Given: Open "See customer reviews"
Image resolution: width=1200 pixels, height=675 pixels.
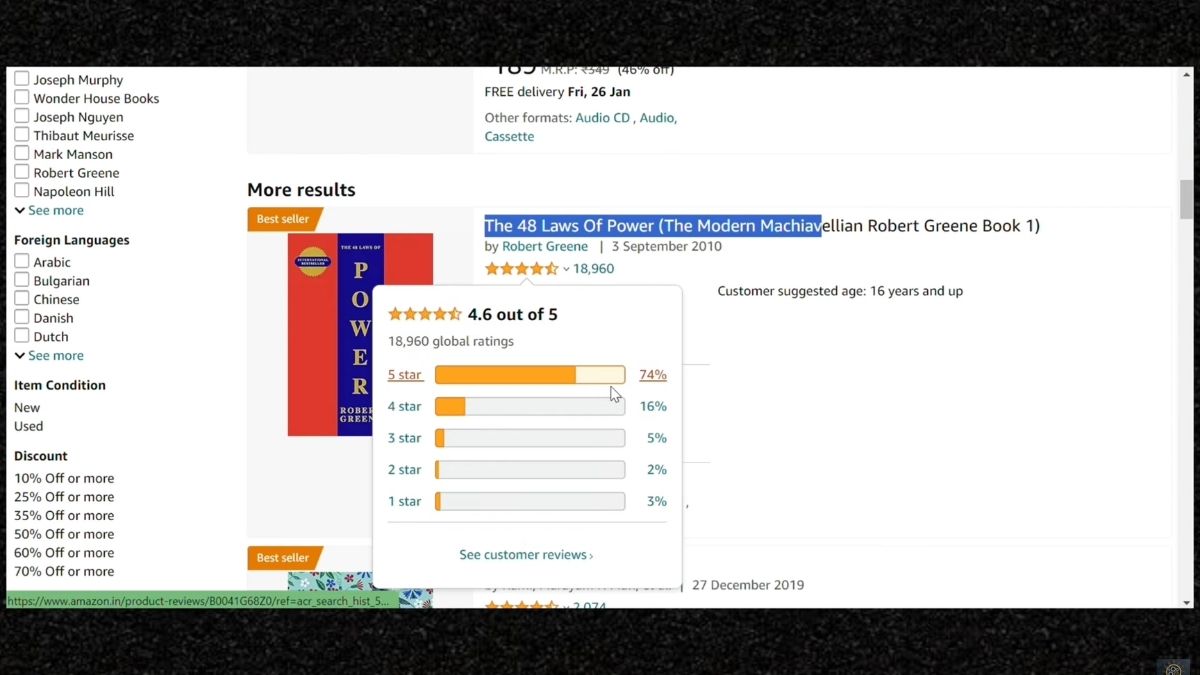Looking at the screenshot, I should point(526,557).
